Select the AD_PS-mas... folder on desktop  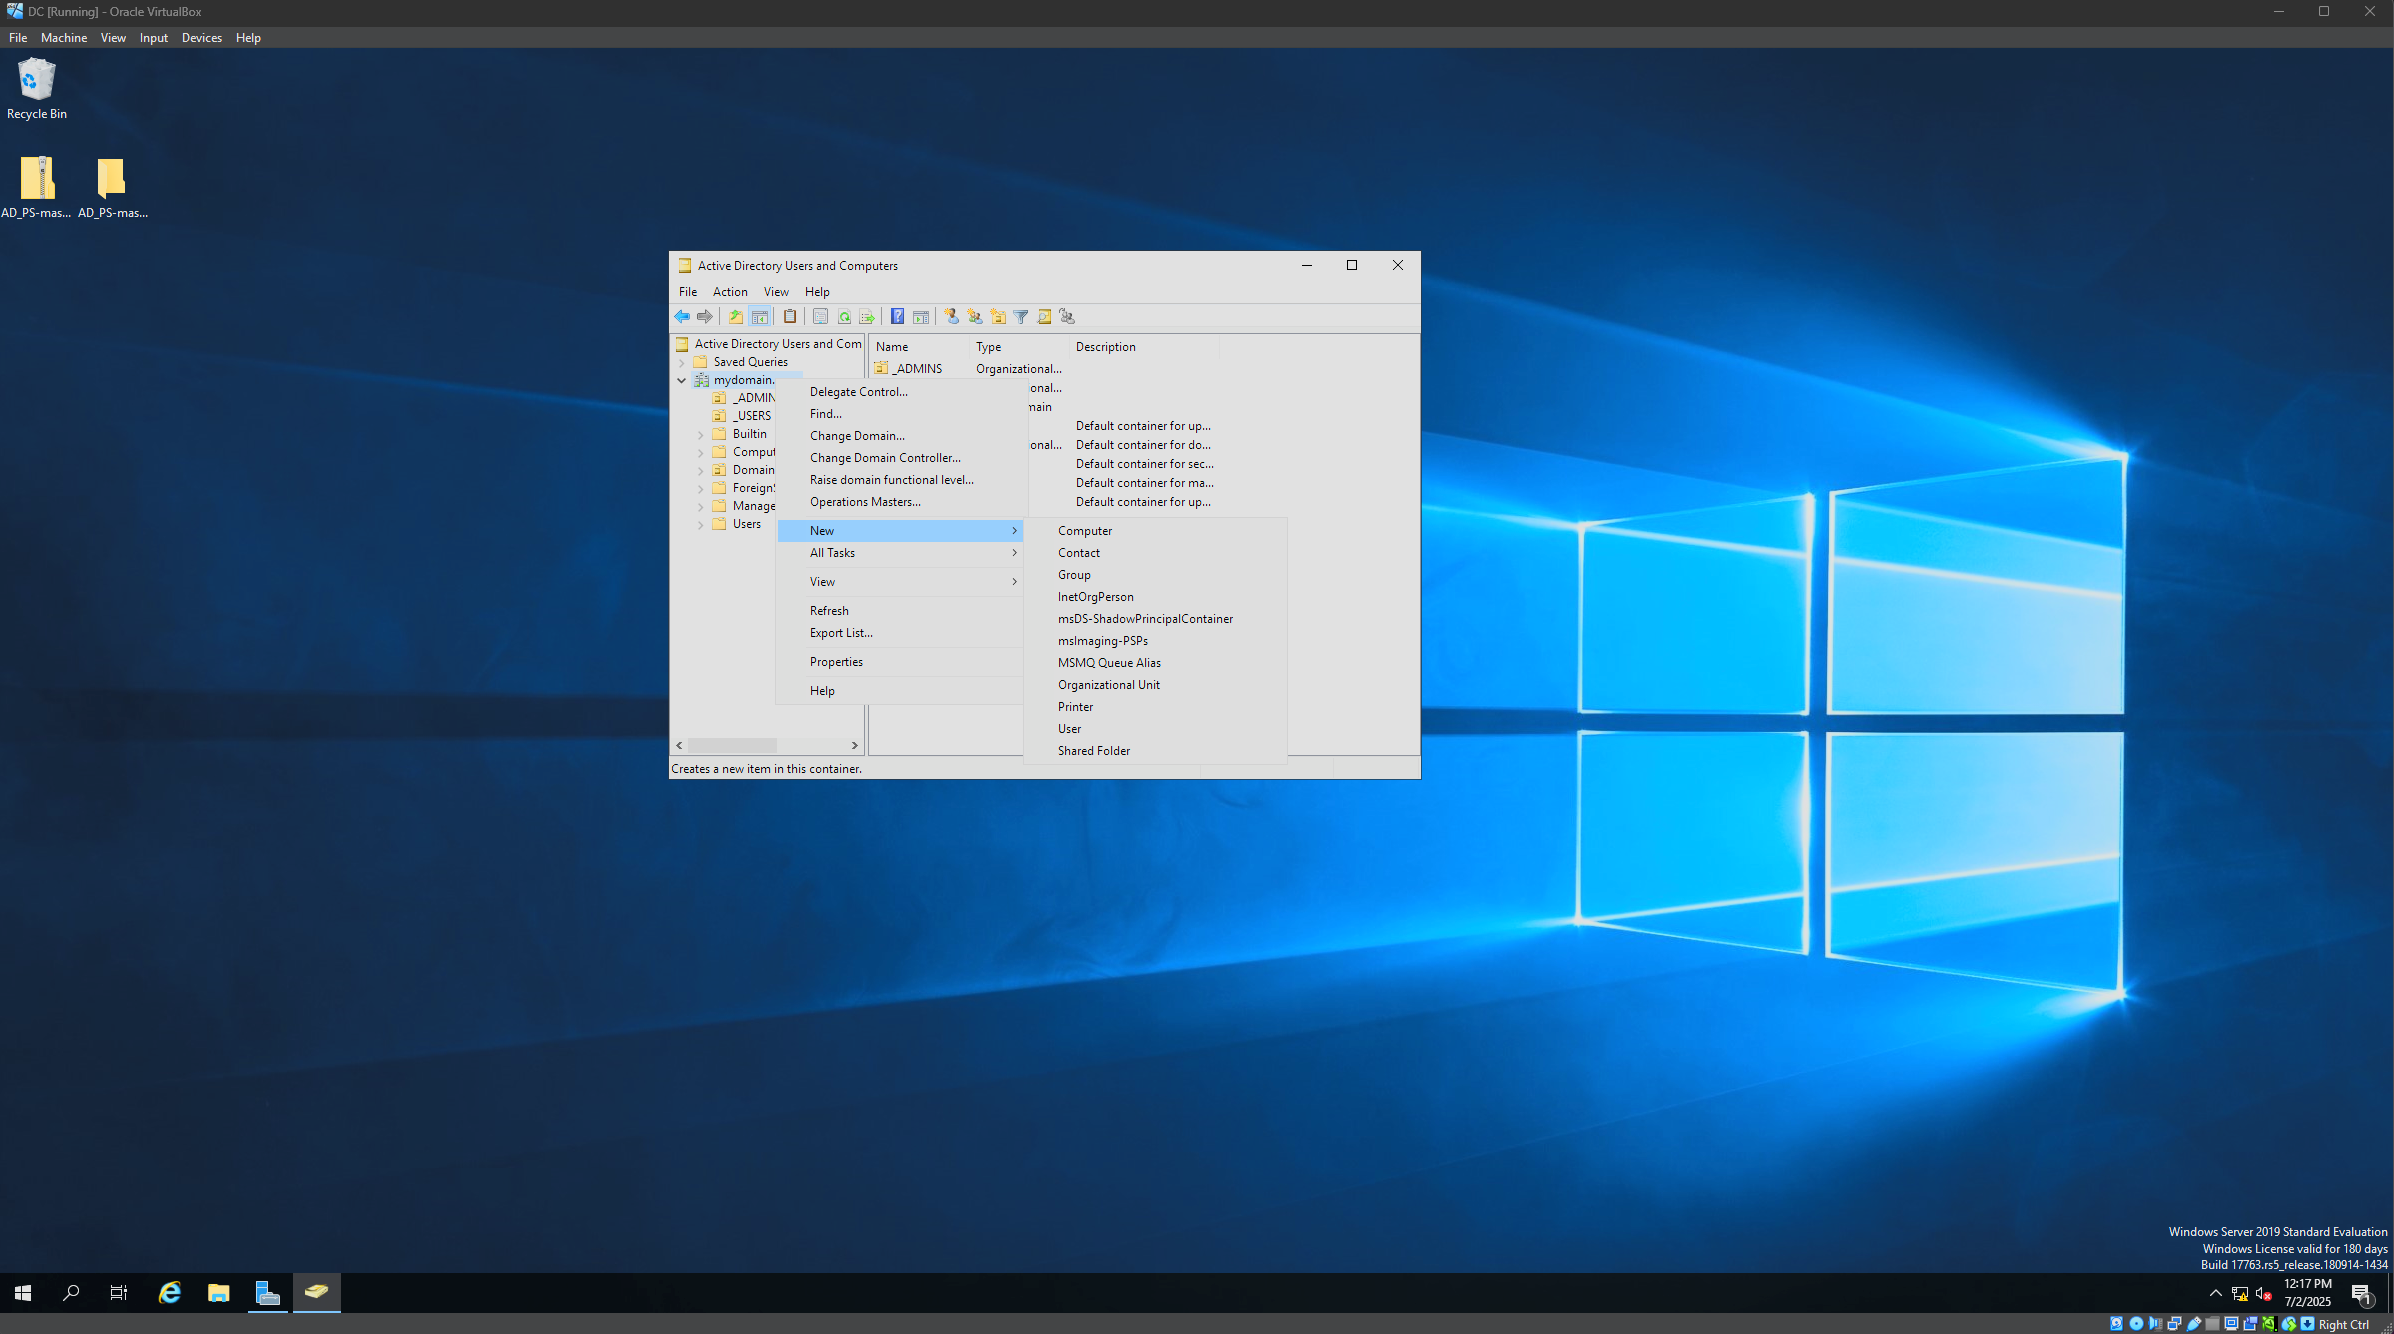tap(112, 187)
